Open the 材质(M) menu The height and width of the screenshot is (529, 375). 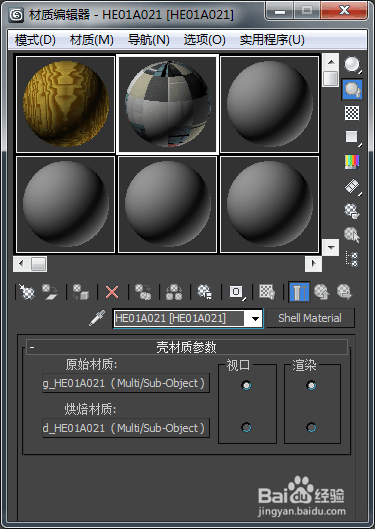point(92,40)
